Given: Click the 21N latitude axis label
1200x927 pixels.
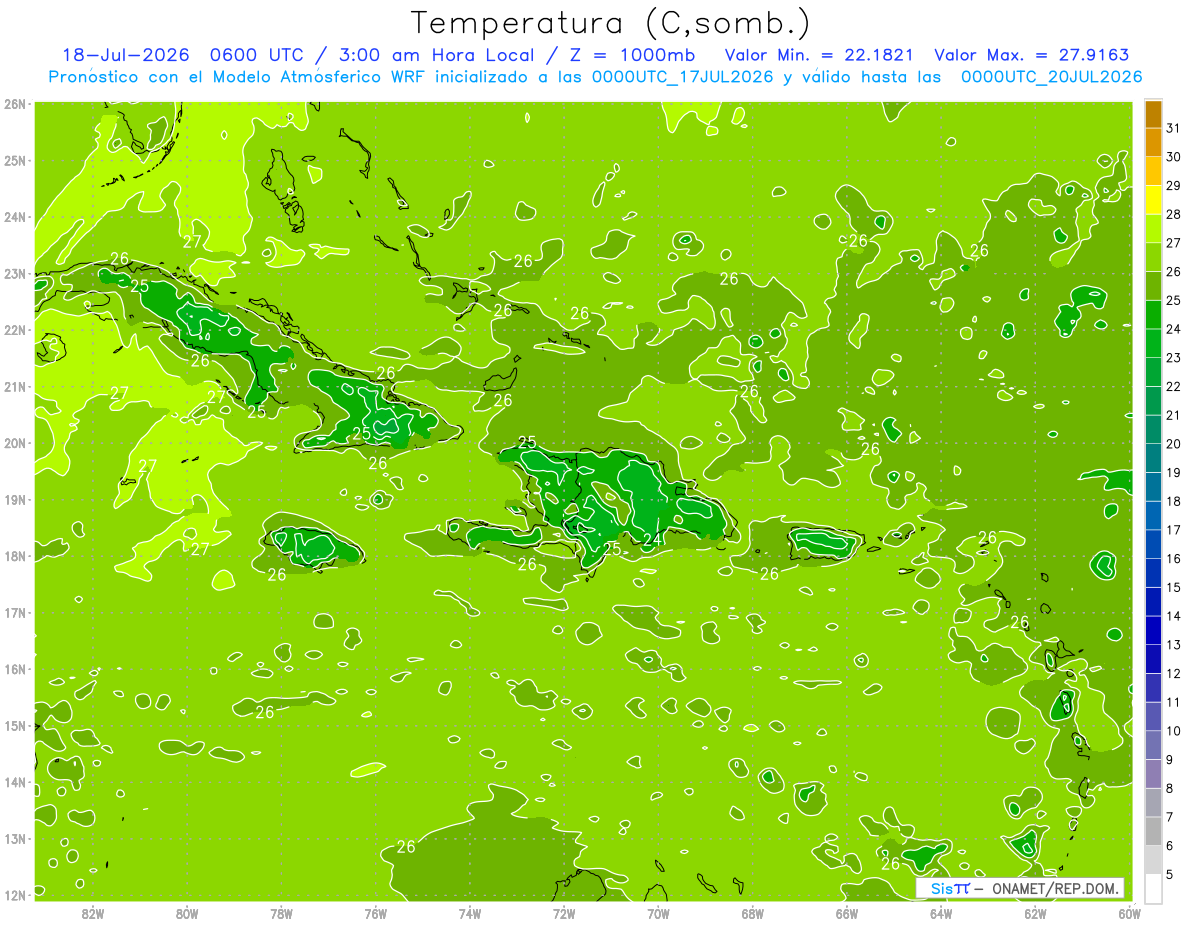Looking at the screenshot, I should 15,387.
